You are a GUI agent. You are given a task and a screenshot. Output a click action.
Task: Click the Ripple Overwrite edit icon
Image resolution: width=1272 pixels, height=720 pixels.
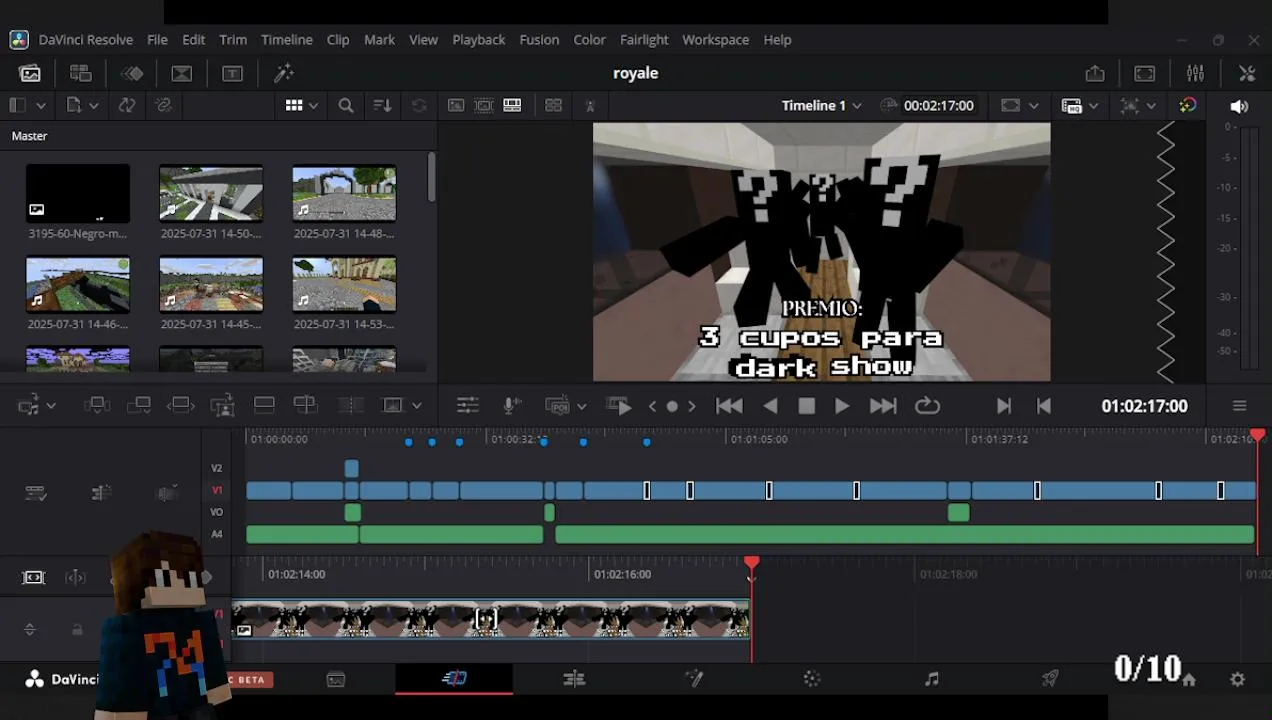coord(181,405)
